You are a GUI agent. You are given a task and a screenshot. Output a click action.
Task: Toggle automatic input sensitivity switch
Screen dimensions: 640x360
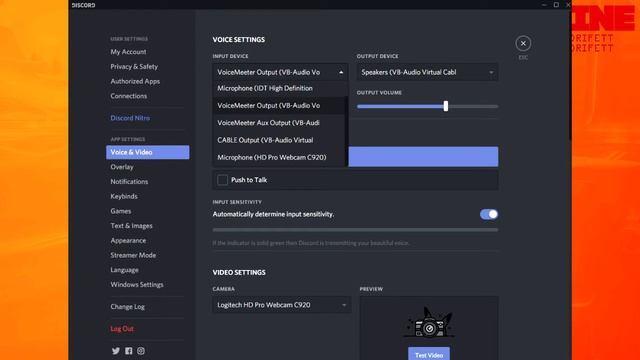pyautogui.click(x=489, y=214)
